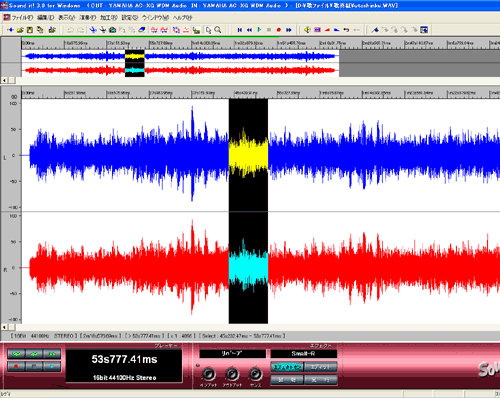Screen dimensions: 500x398
Task: Toggle the エフェクトオン effect-on button
Action: tap(287, 367)
